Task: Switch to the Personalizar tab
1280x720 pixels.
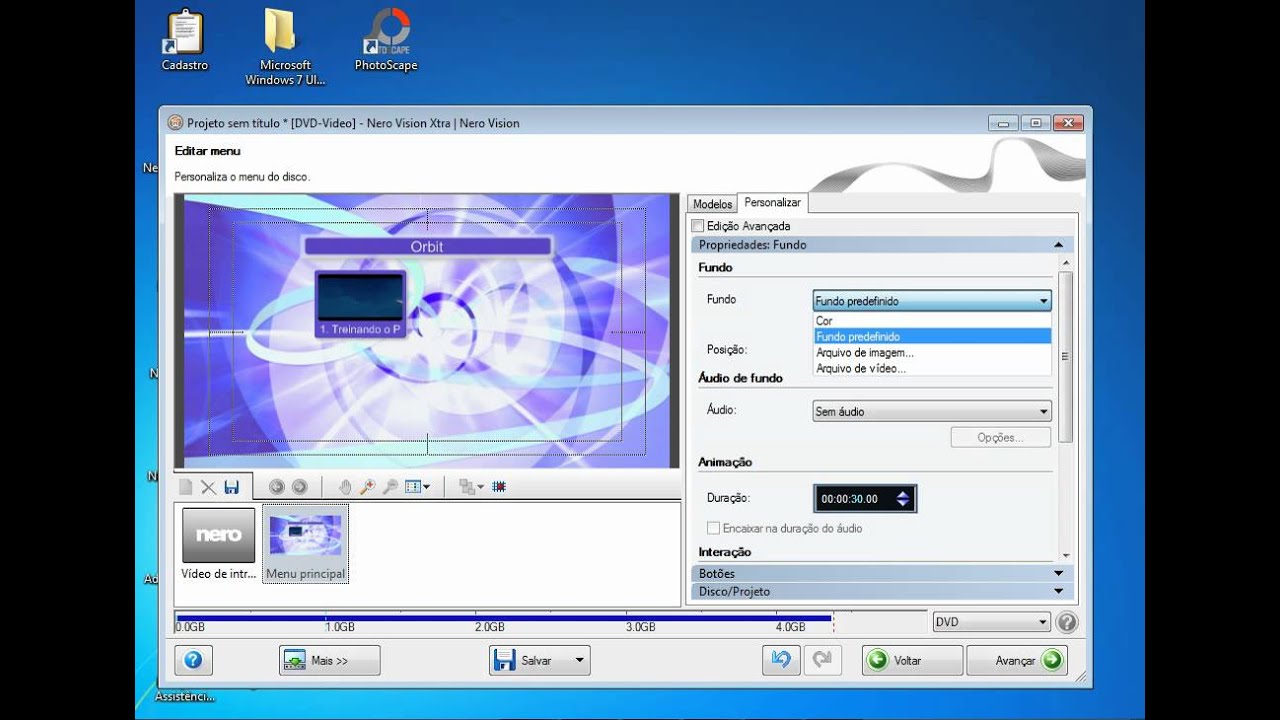Action: pyautogui.click(x=773, y=202)
